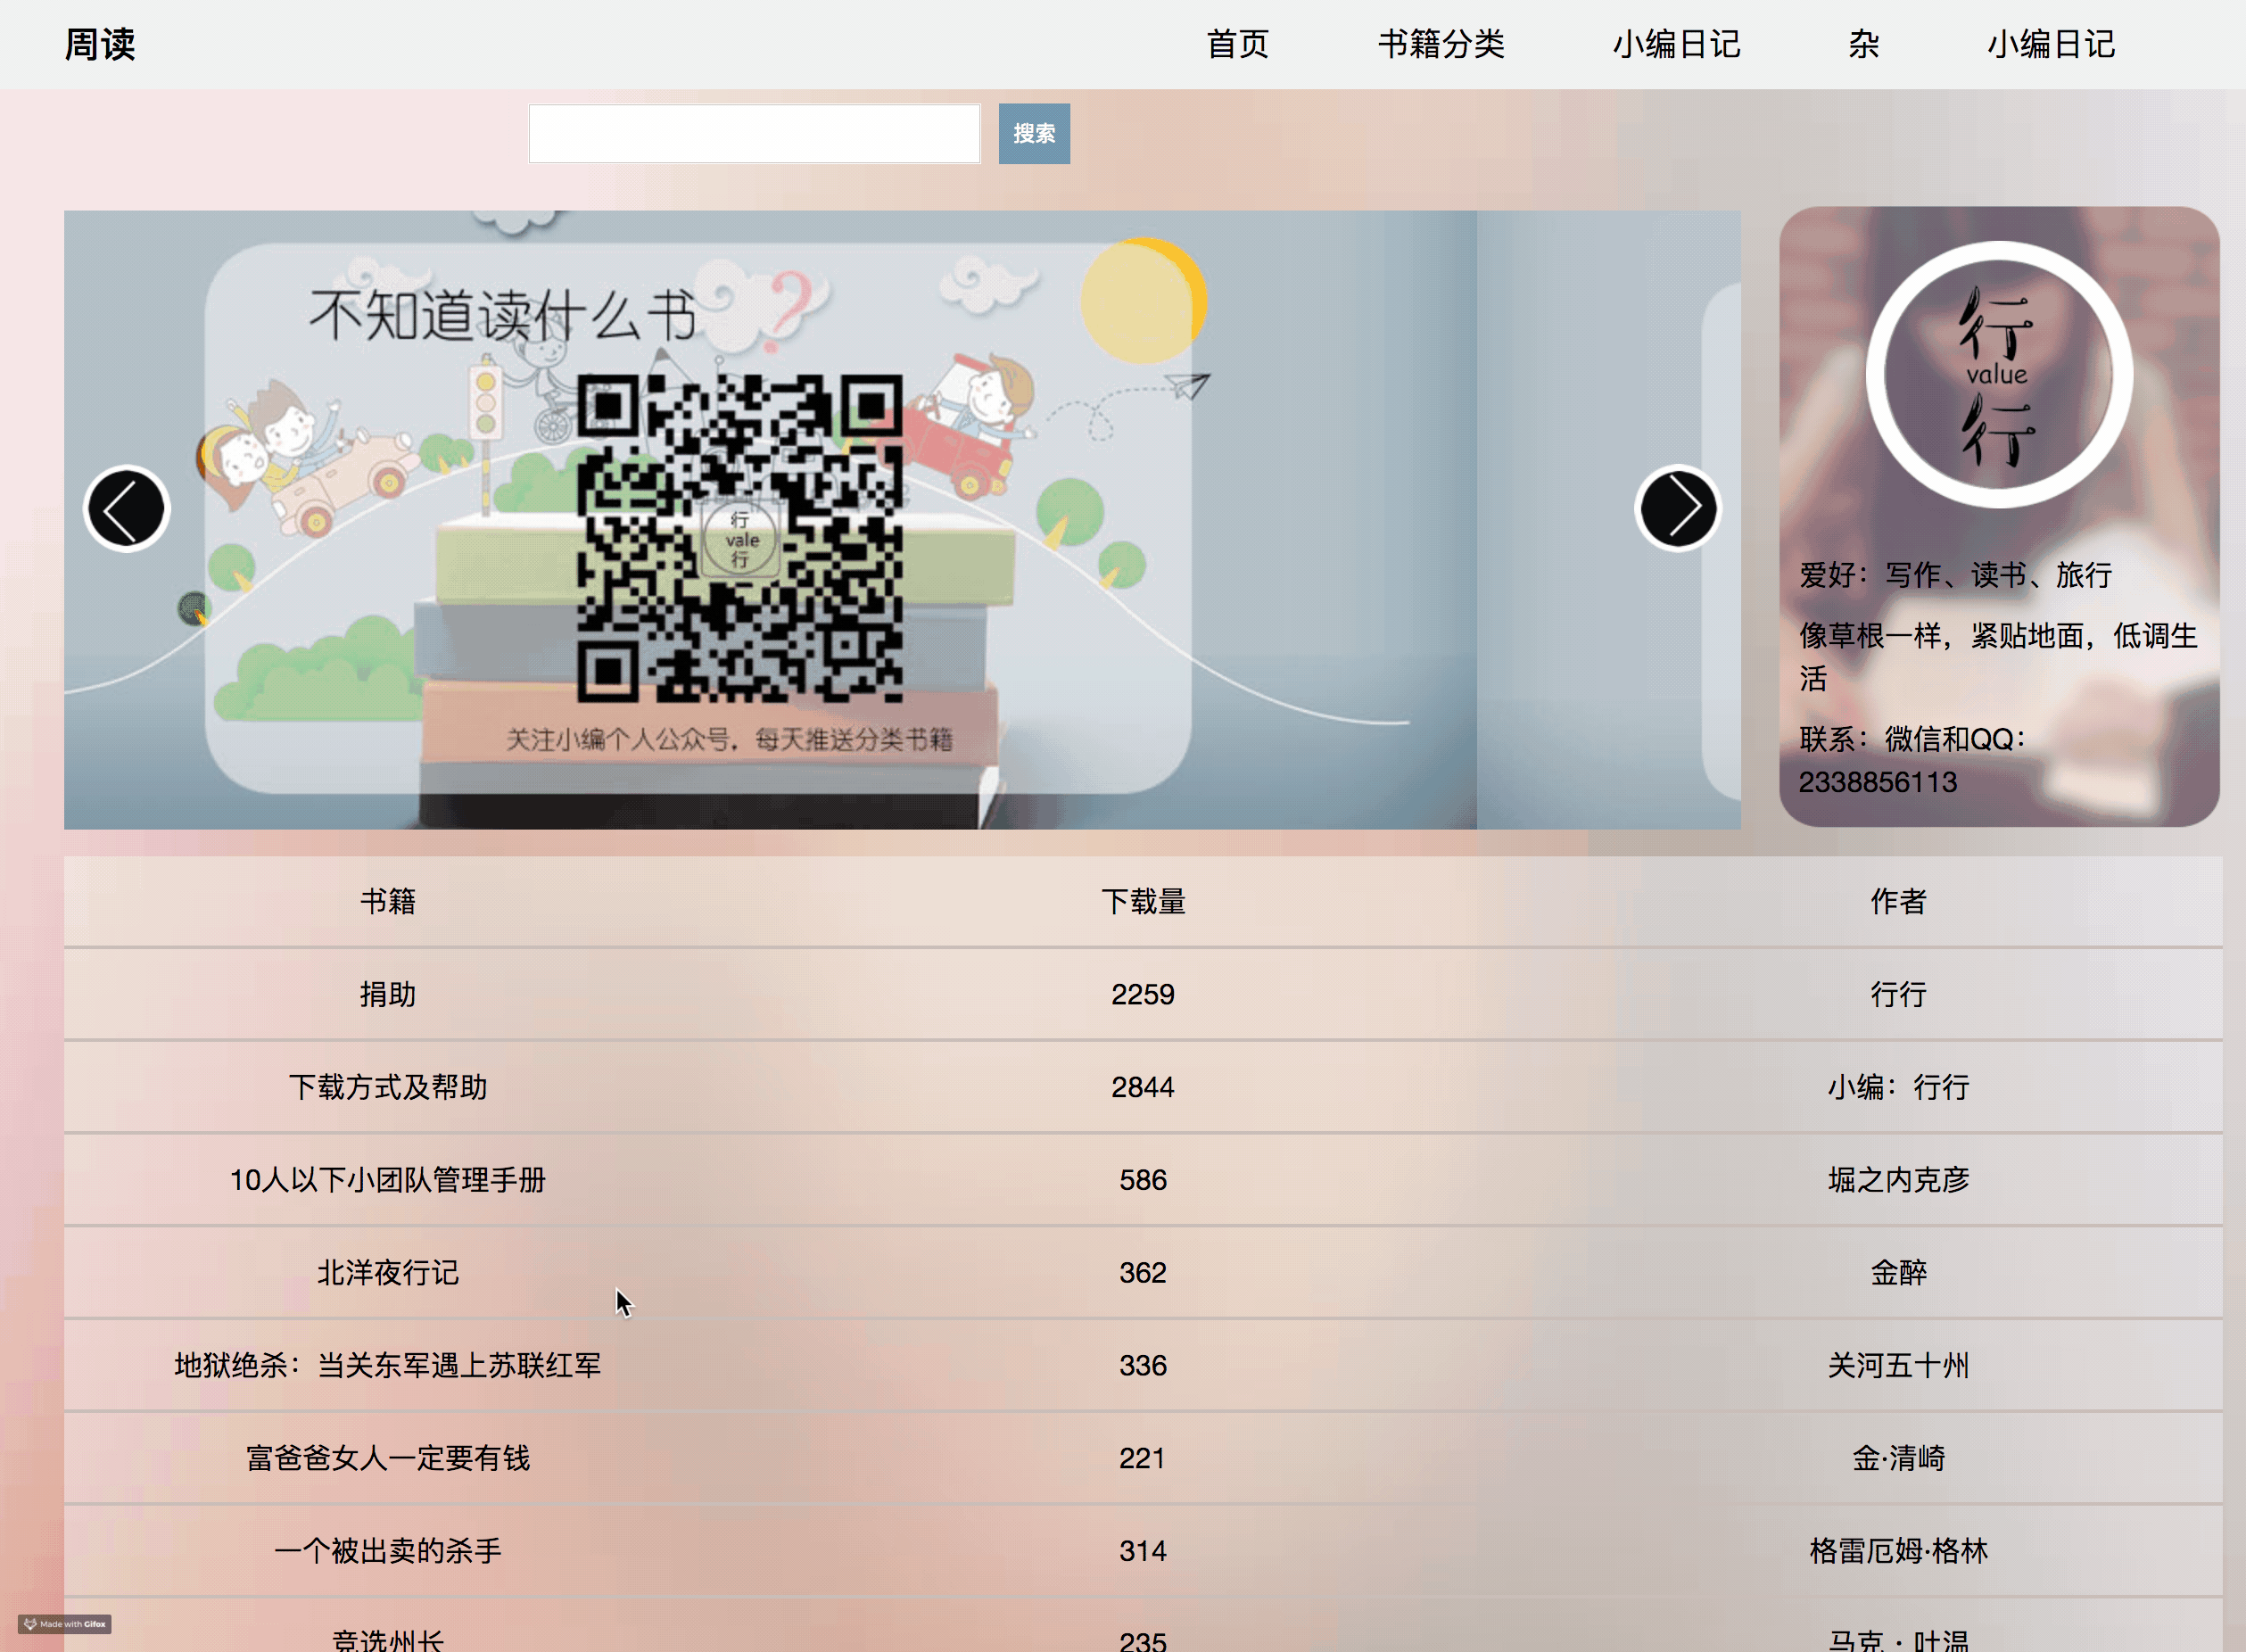Image resolution: width=2246 pixels, height=1652 pixels.
Task: Open the 杂 navigation item
Action: click(1863, 44)
